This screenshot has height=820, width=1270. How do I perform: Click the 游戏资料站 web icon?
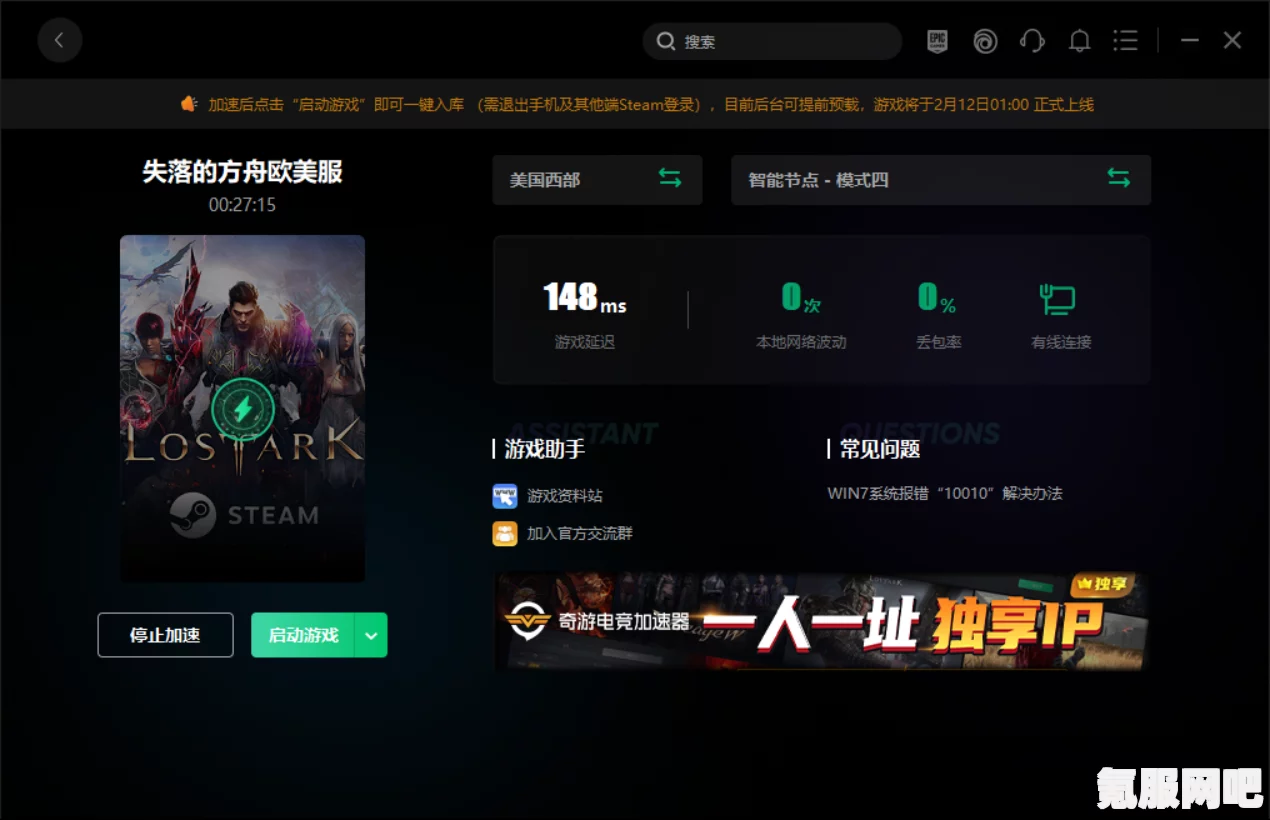[x=505, y=496]
